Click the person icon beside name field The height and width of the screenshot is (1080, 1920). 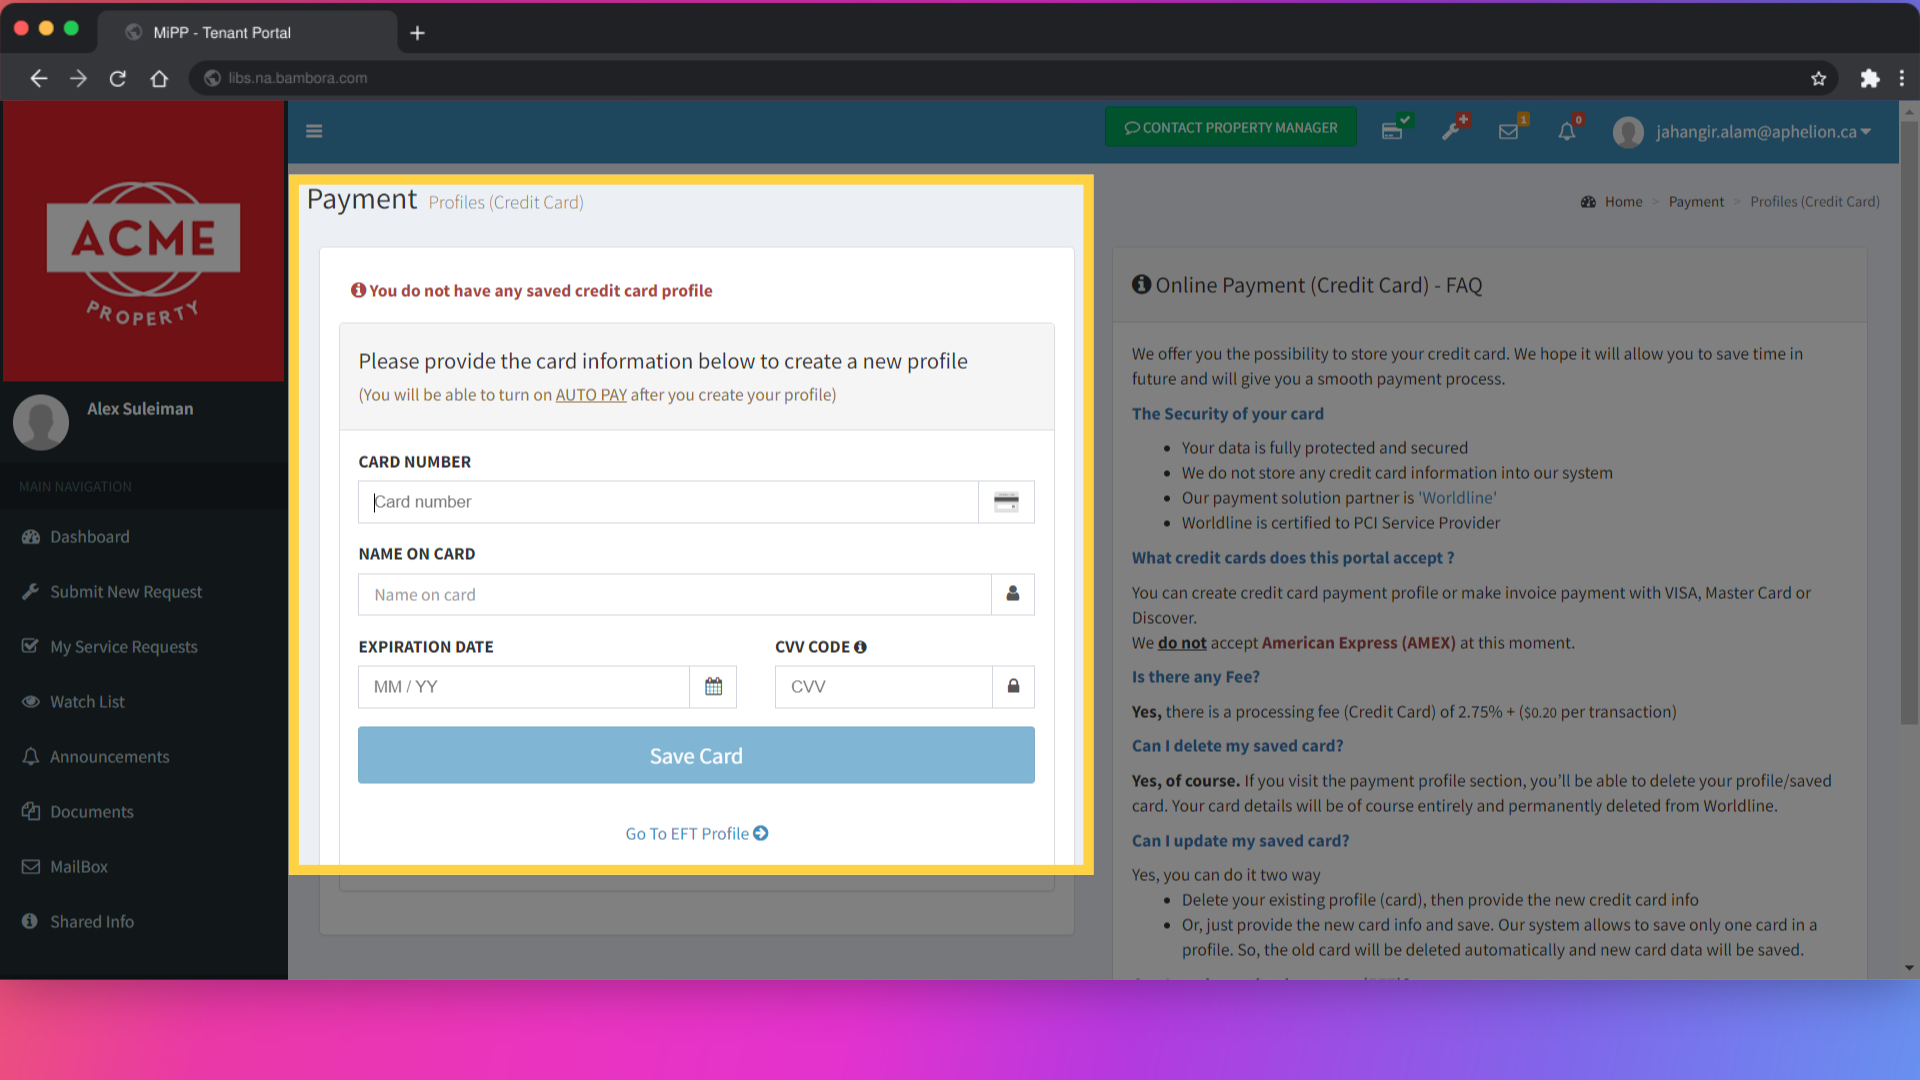(x=1013, y=594)
